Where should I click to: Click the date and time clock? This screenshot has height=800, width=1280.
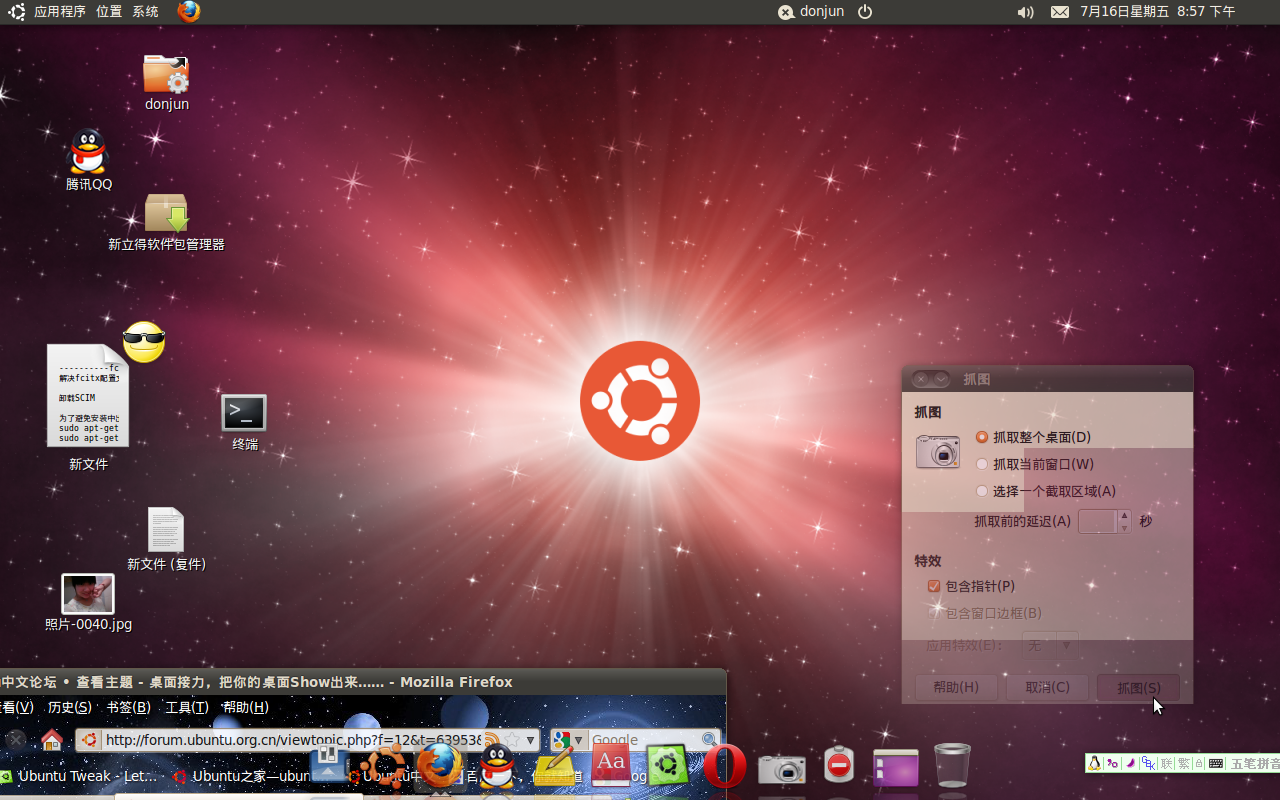coord(1157,12)
